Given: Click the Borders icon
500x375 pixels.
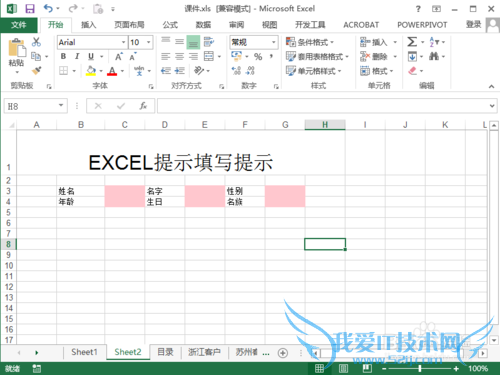Looking at the screenshot, I should coord(63,71).
